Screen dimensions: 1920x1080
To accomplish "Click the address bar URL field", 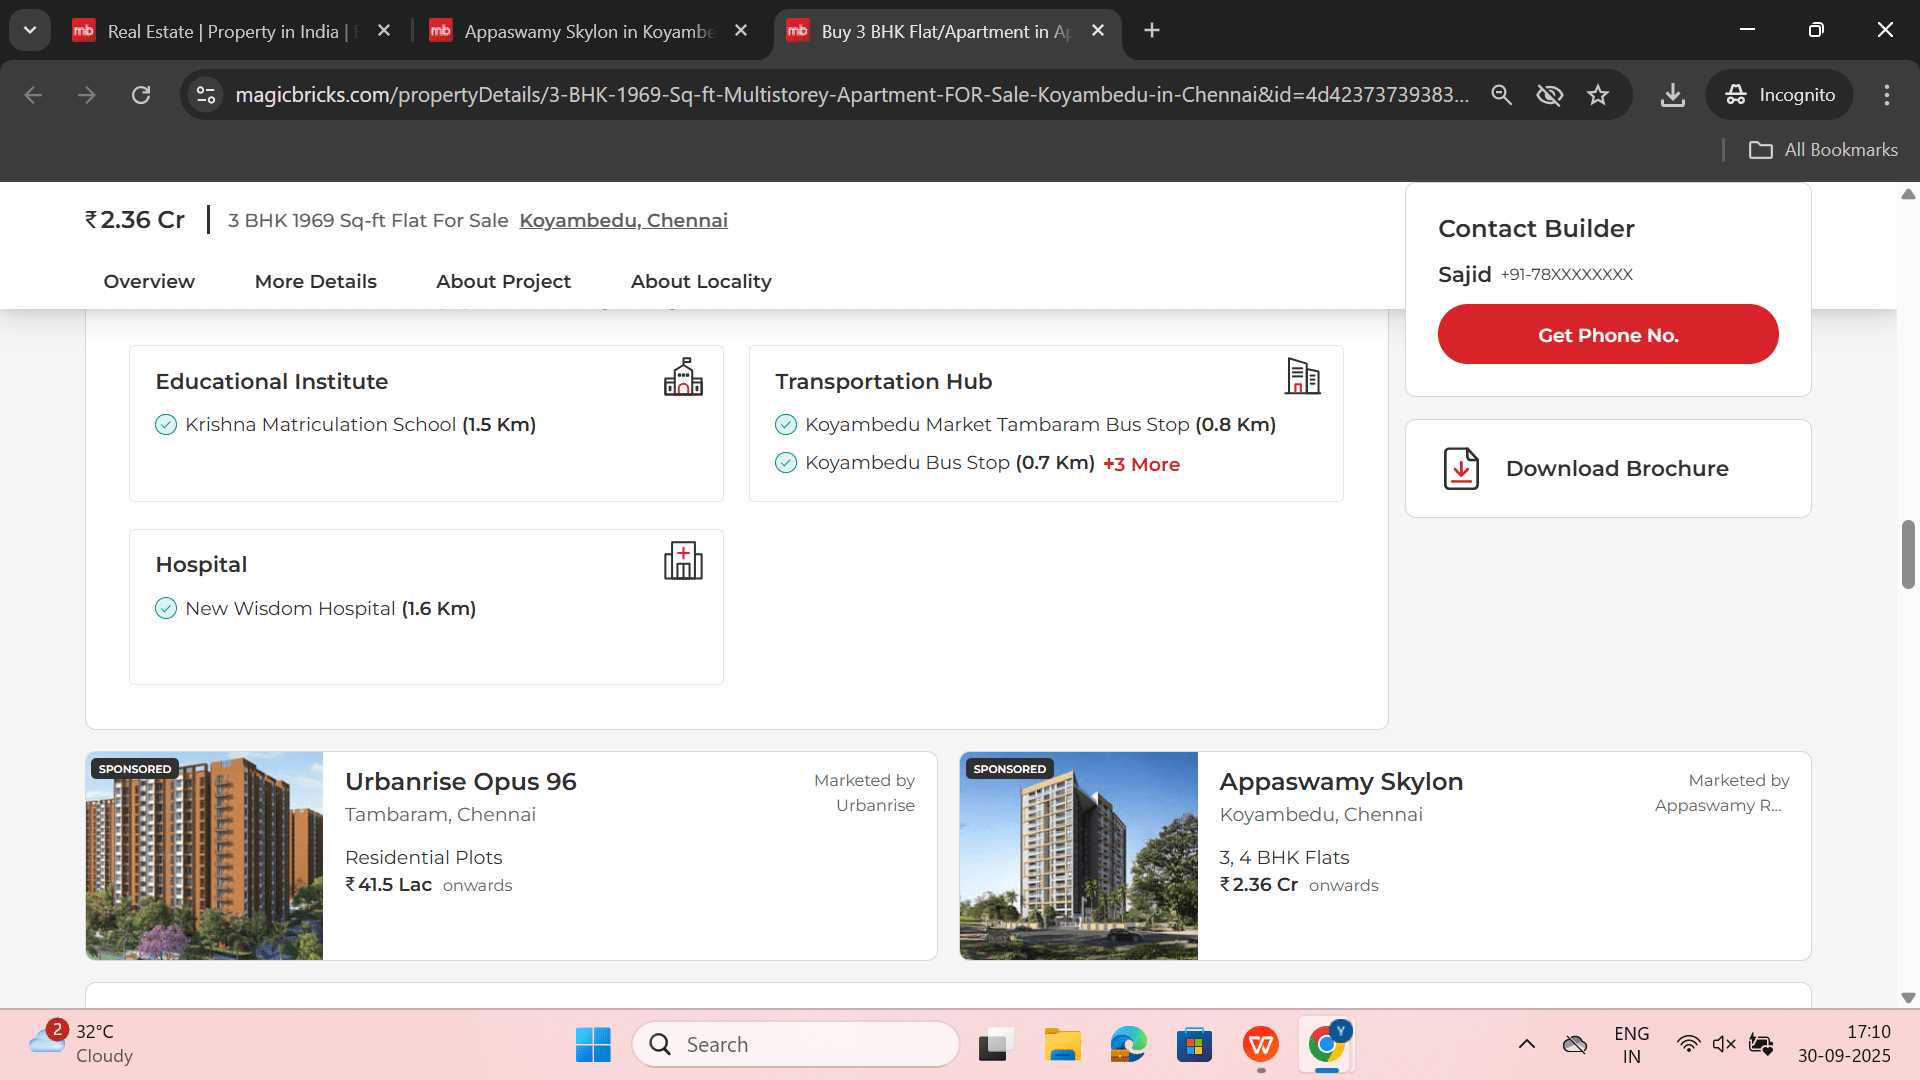I will point(851,95).
